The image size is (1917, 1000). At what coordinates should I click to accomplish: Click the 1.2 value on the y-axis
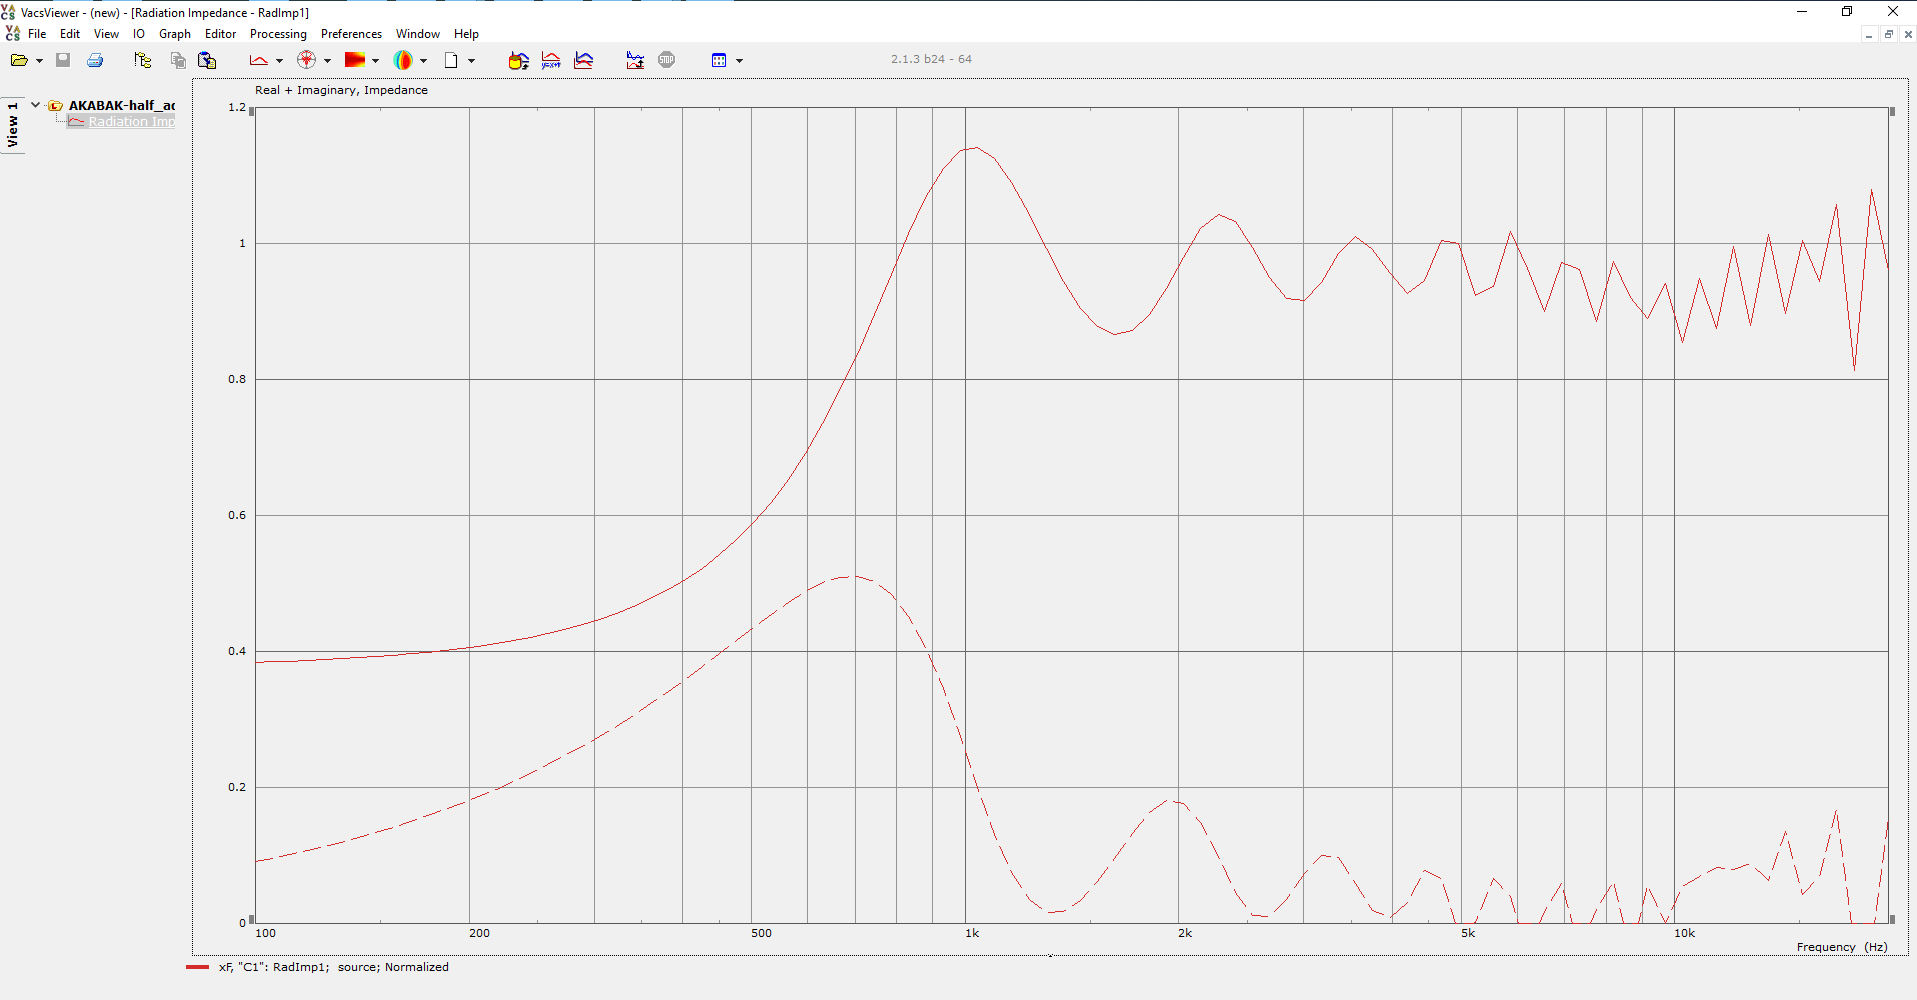(237, 107)
